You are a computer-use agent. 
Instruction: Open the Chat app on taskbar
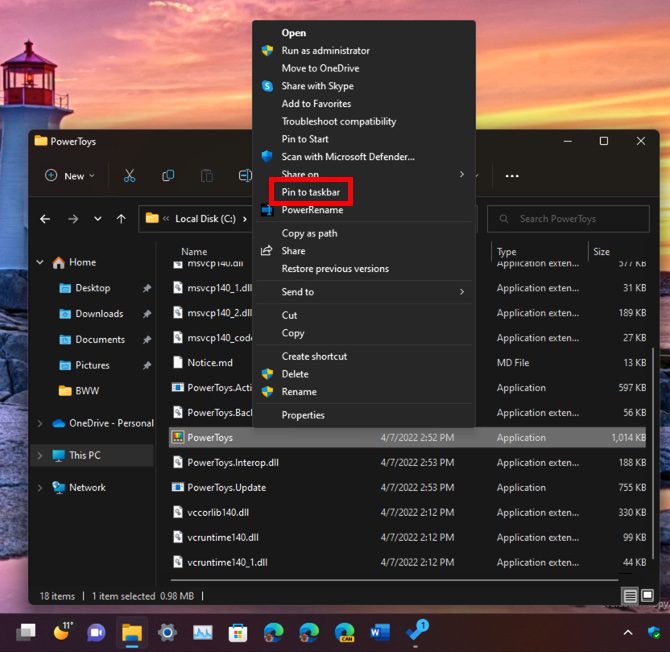coord(96,632)
